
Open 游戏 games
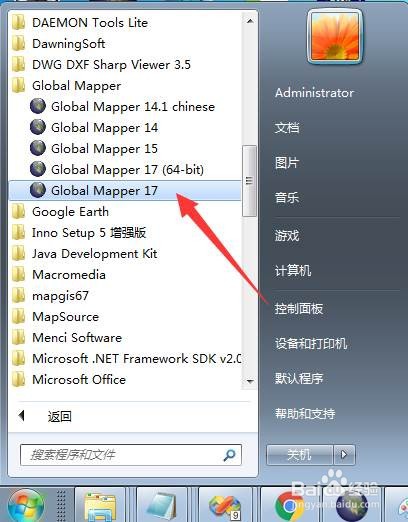click(287, 236)
